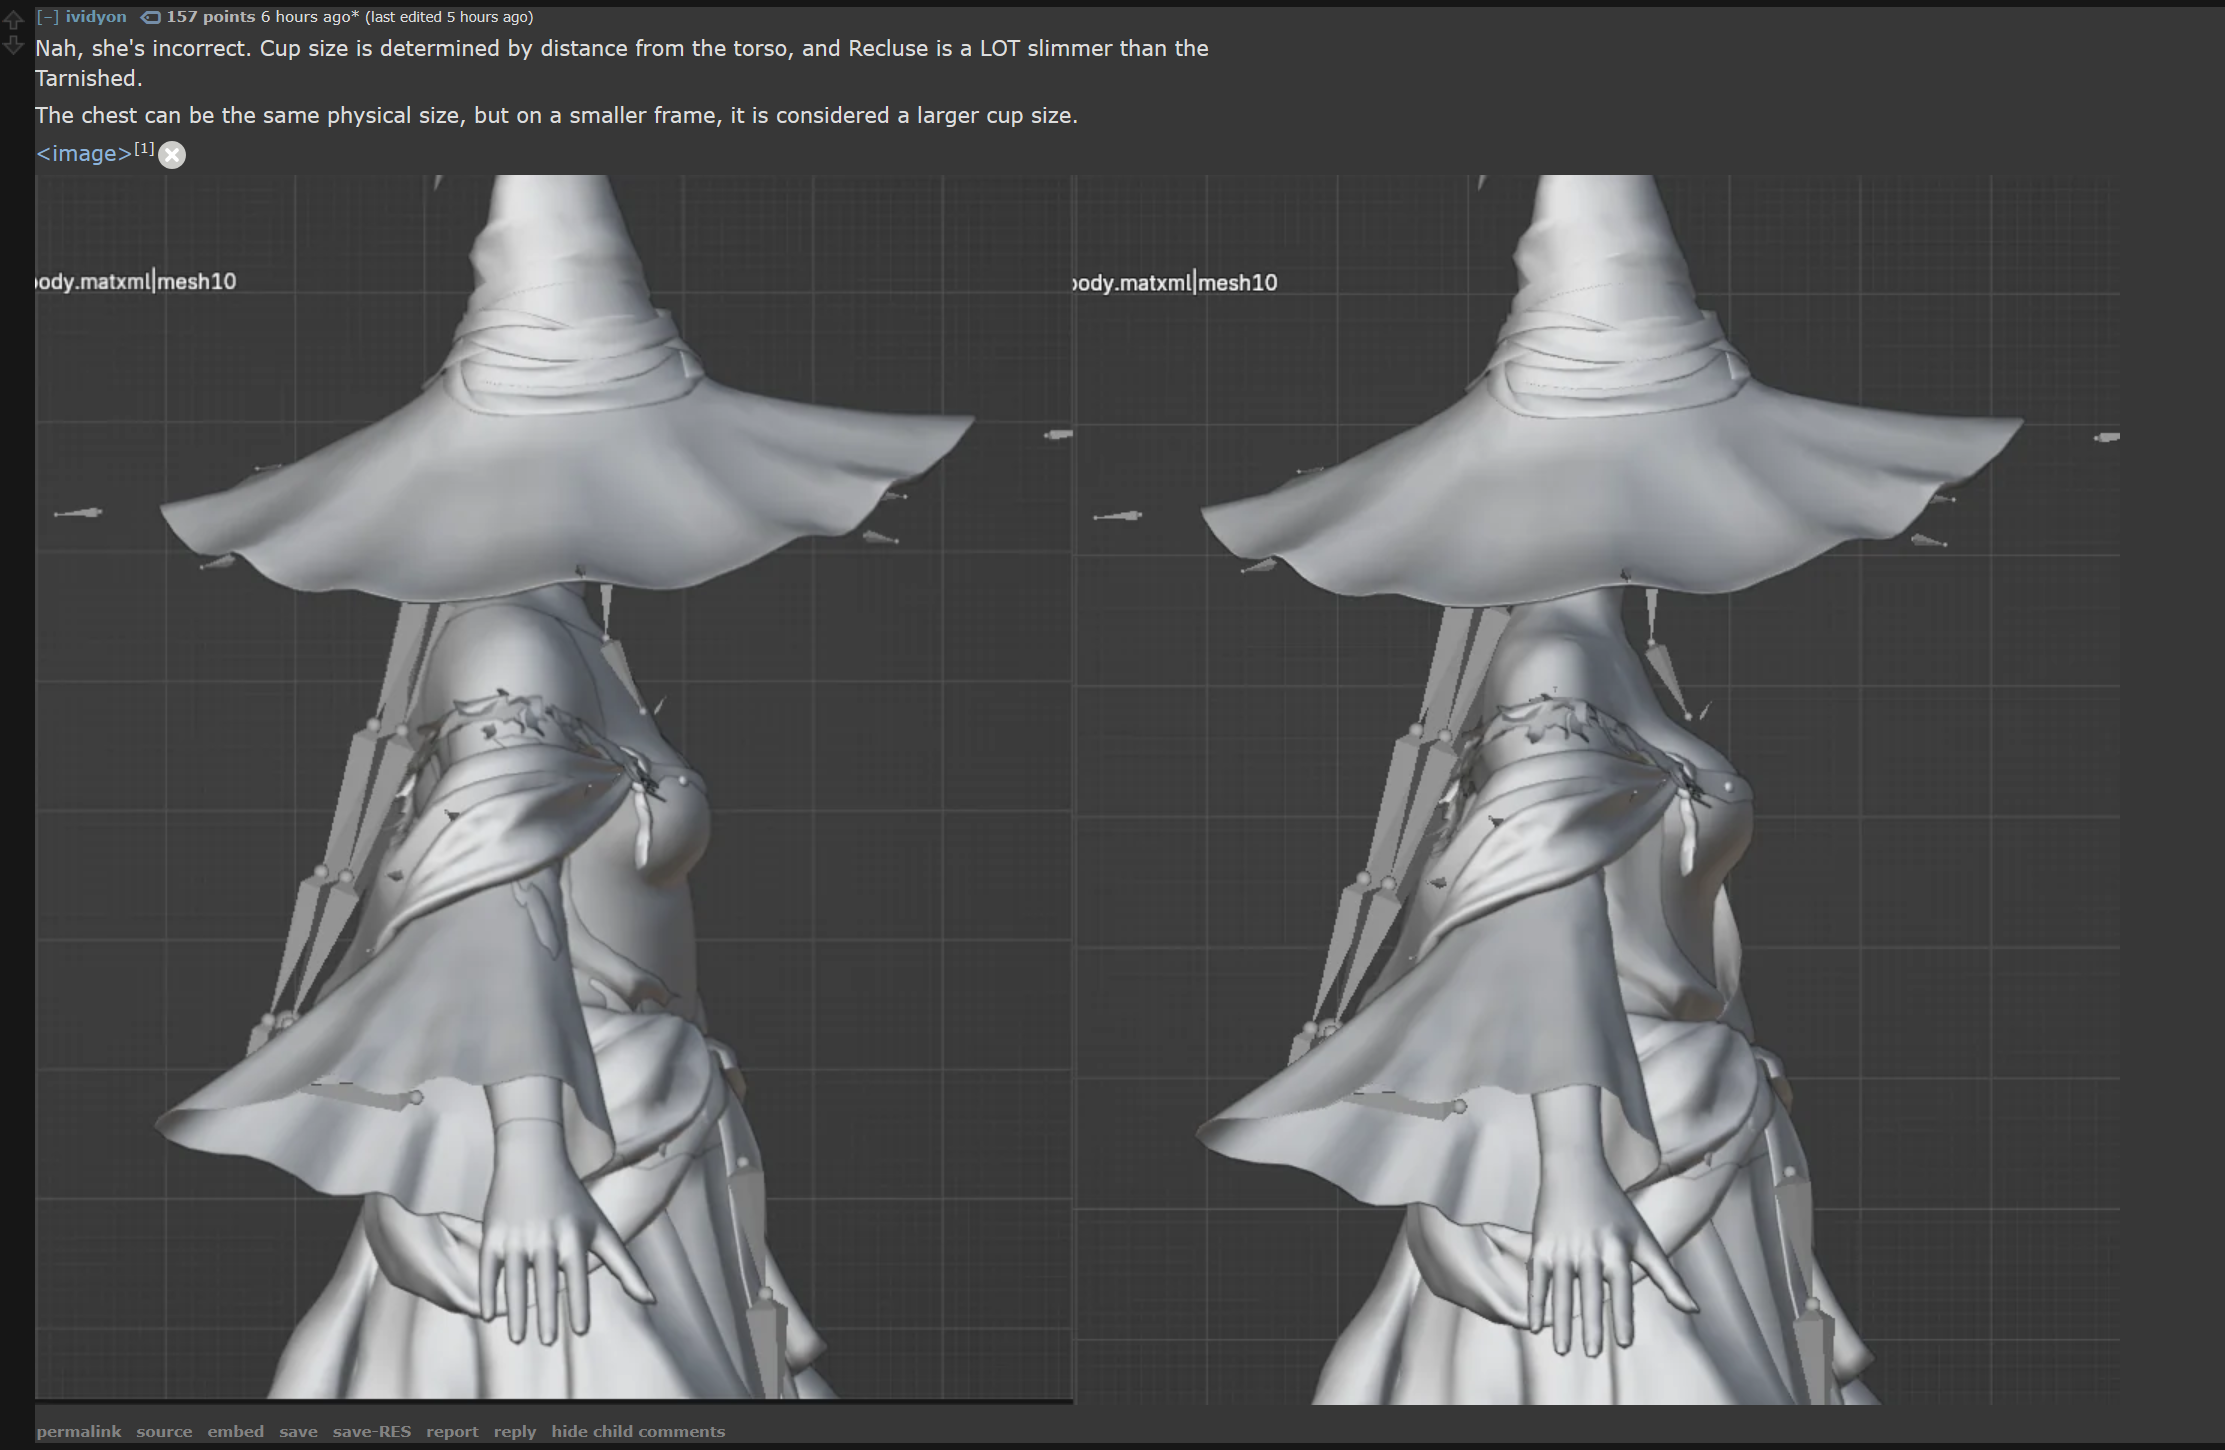Click the user tag icon beside ividyon
The height and width of the screenshot is (1450, 2225).
[150, 17]
